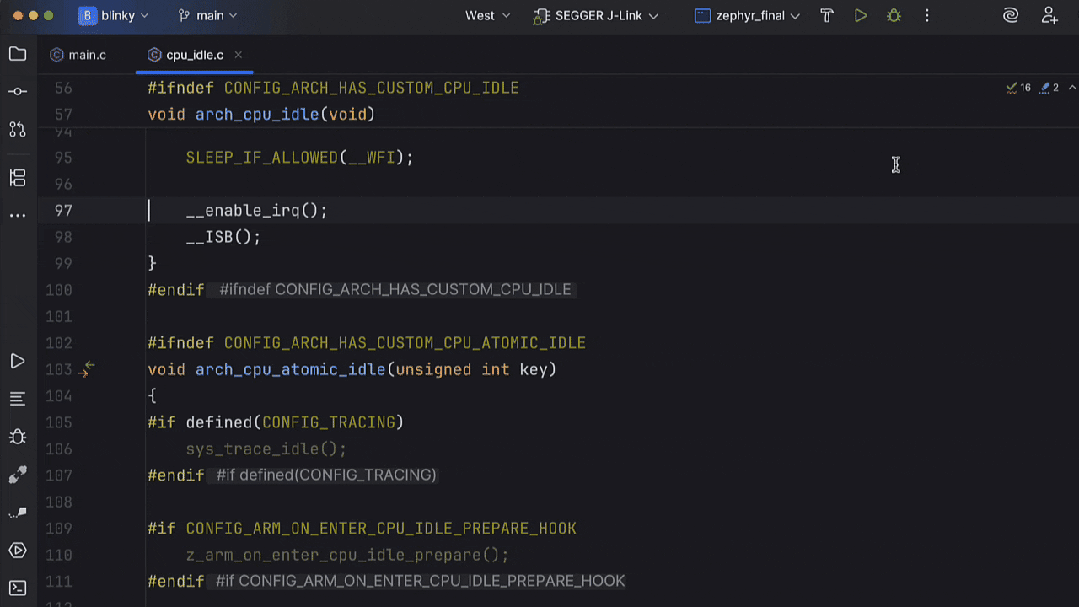Click the gutter arrows icon on line 103
This screenshot has height=607, width=1079.
(x=88, y=369)
